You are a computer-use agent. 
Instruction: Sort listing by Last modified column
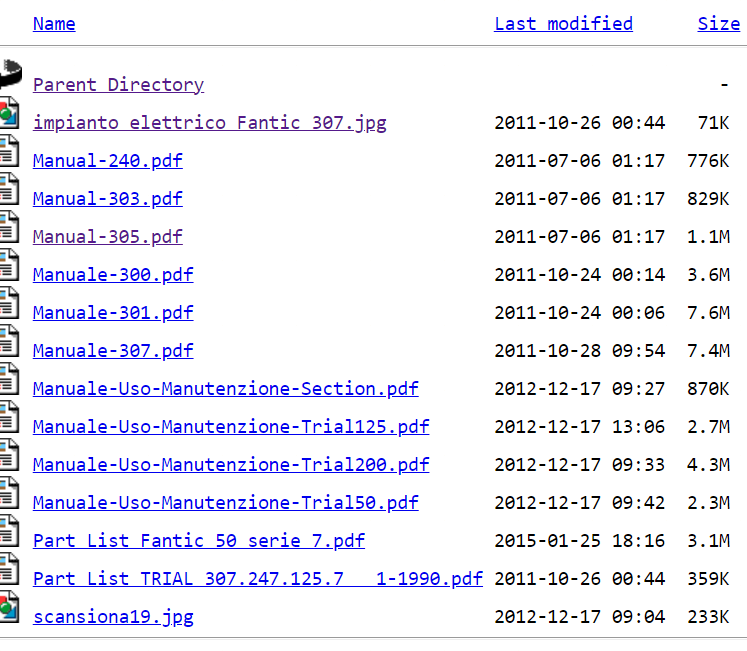[x=563, y=24]
